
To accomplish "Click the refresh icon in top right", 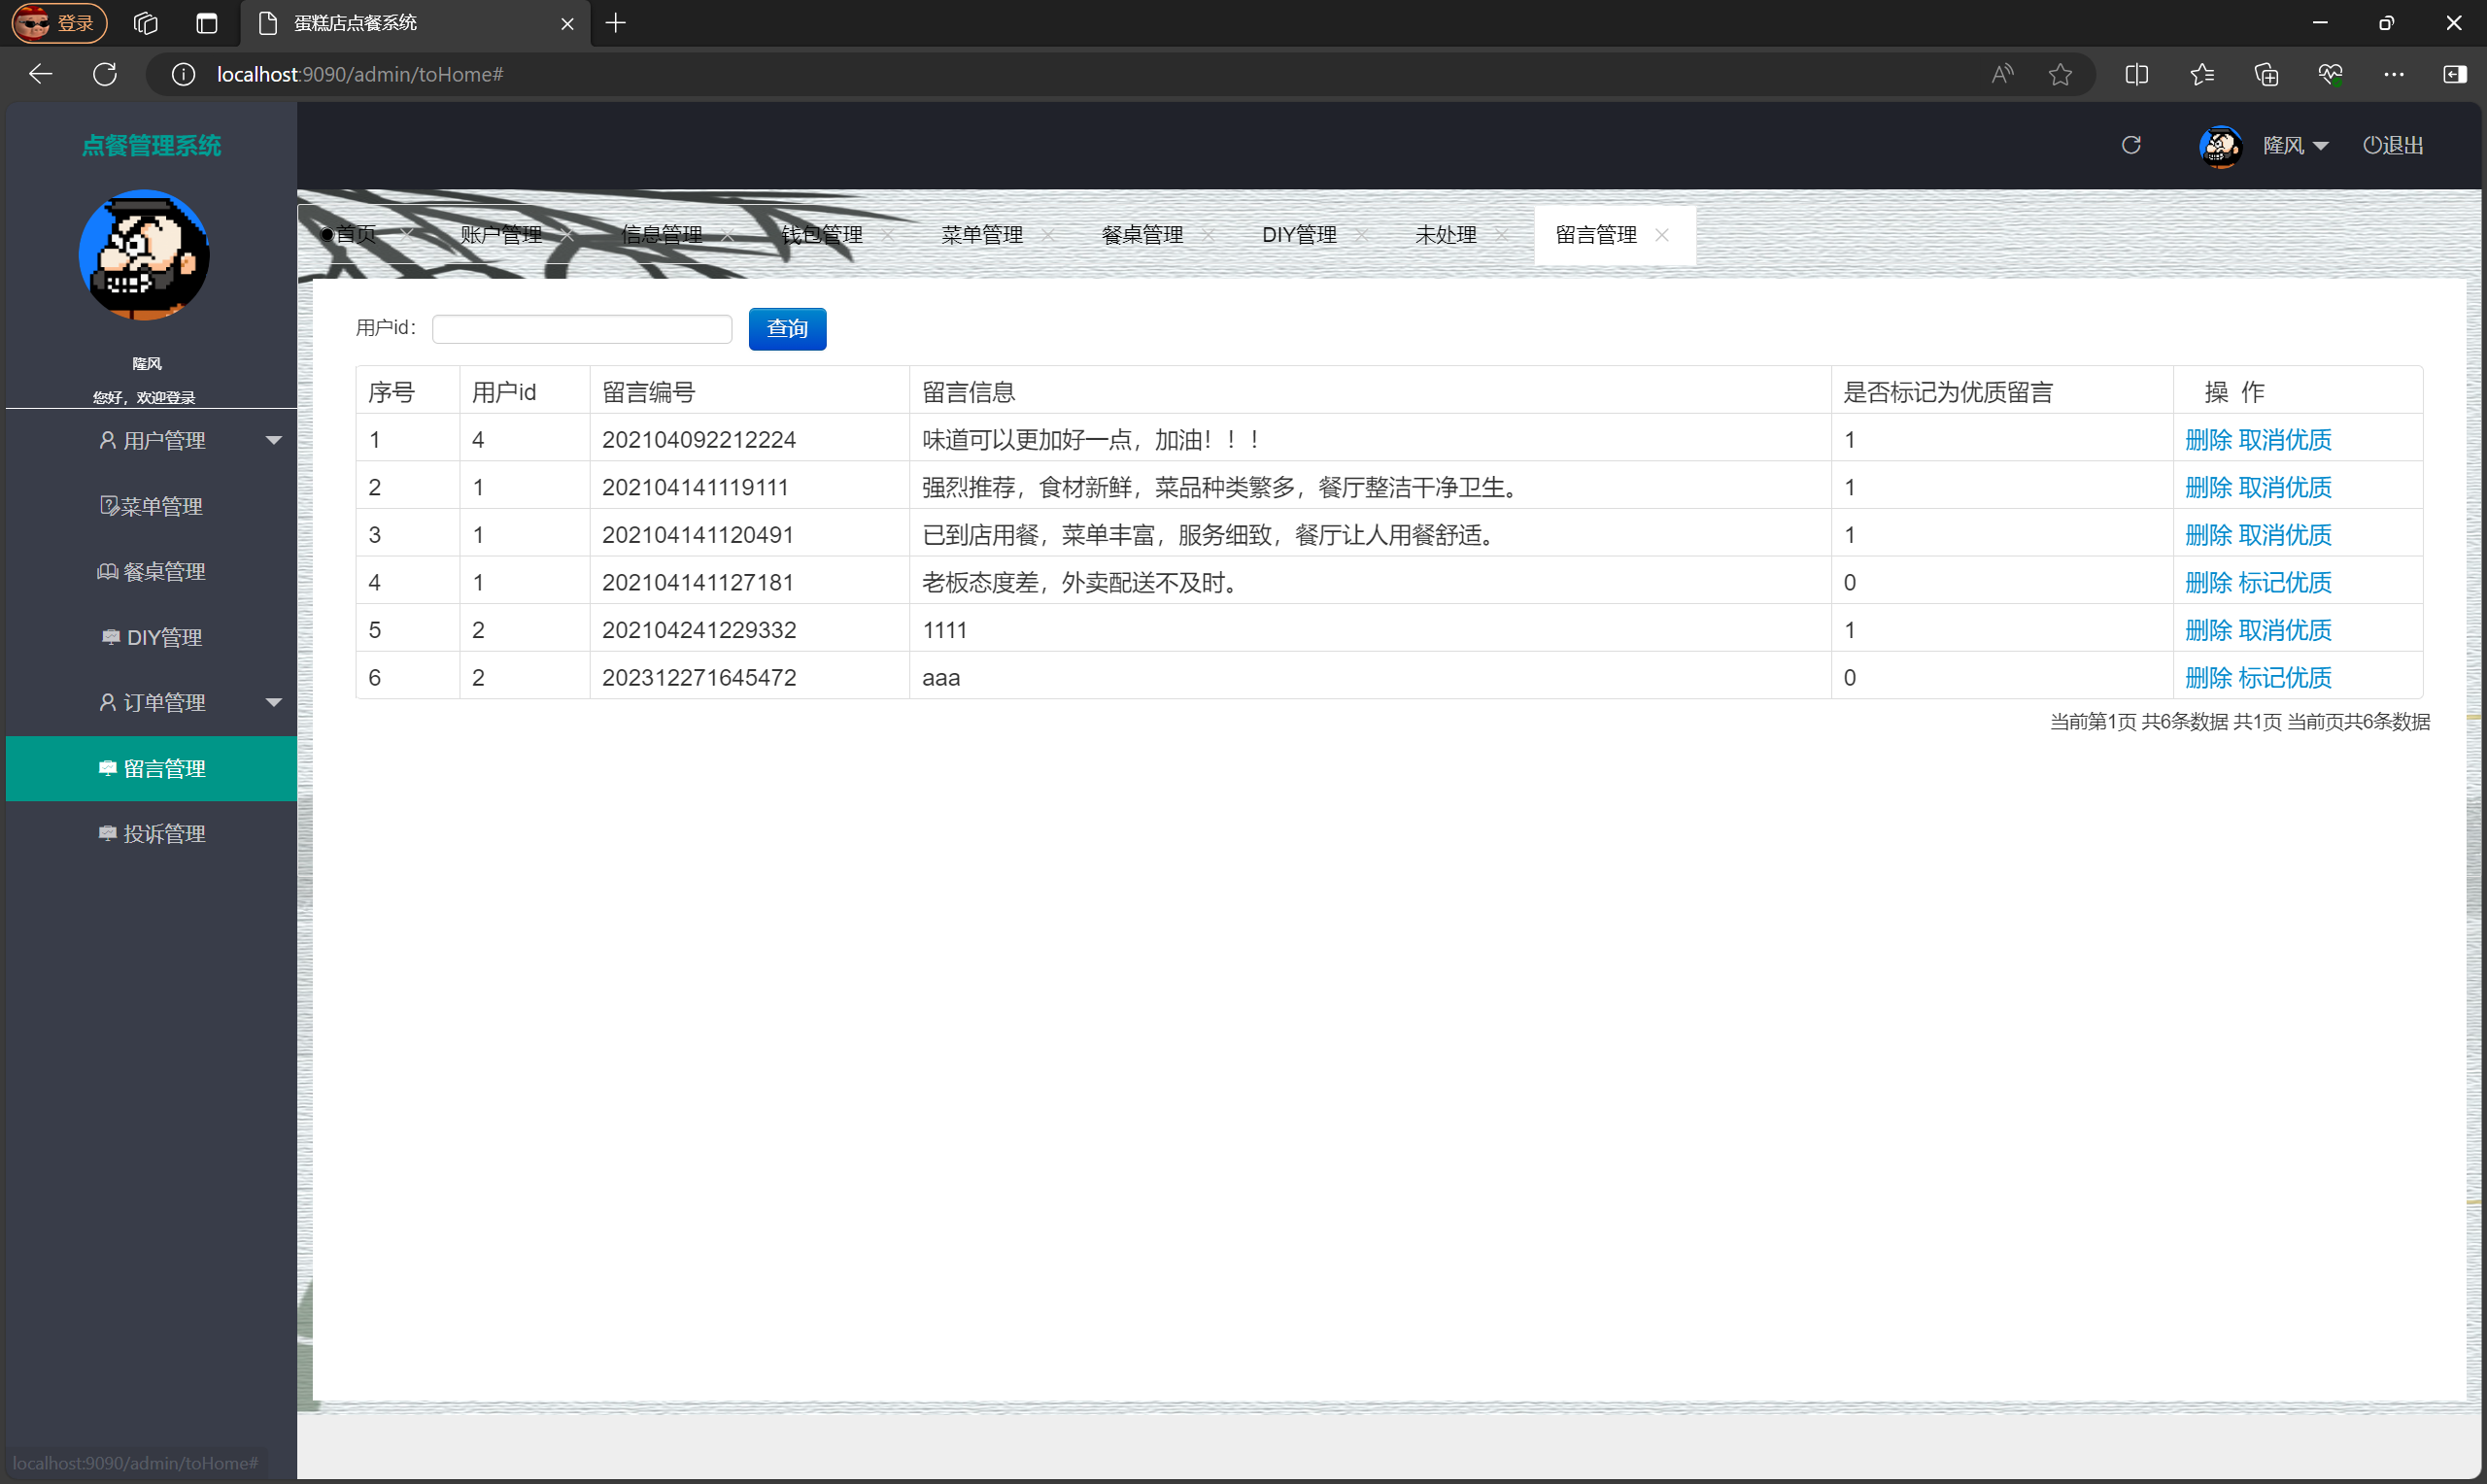I will point(2130,145).
